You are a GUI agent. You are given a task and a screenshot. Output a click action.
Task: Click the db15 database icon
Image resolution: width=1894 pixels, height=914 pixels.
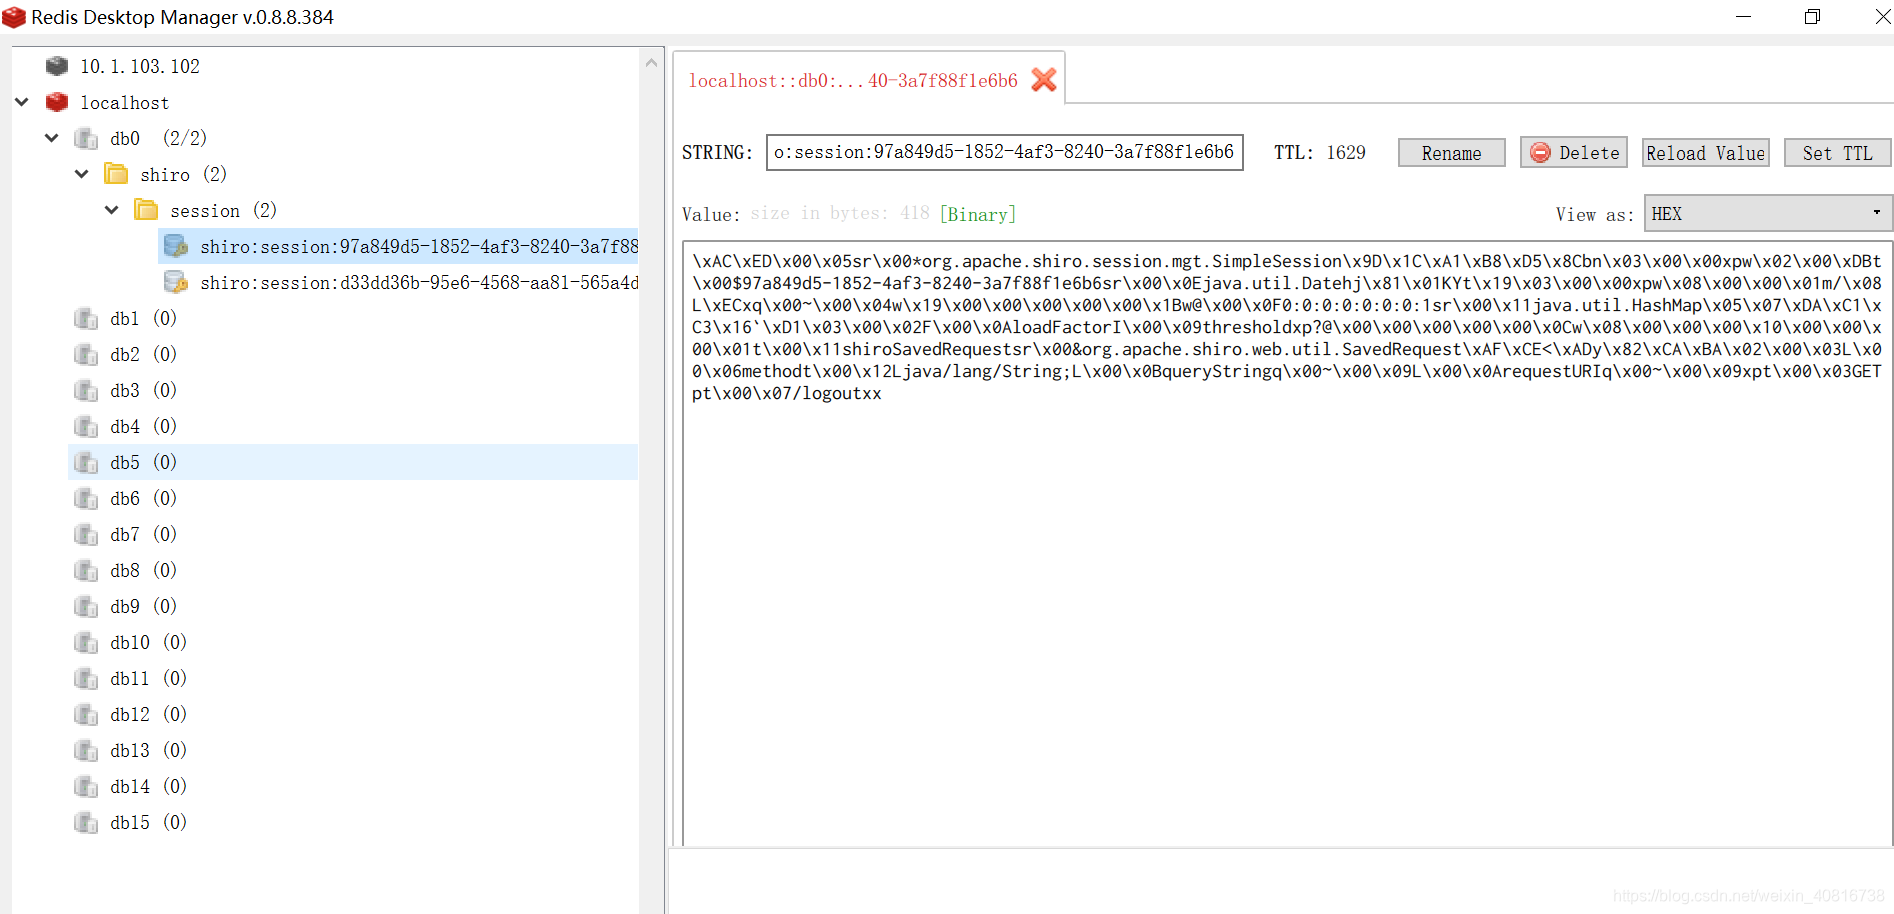(86, 822)
